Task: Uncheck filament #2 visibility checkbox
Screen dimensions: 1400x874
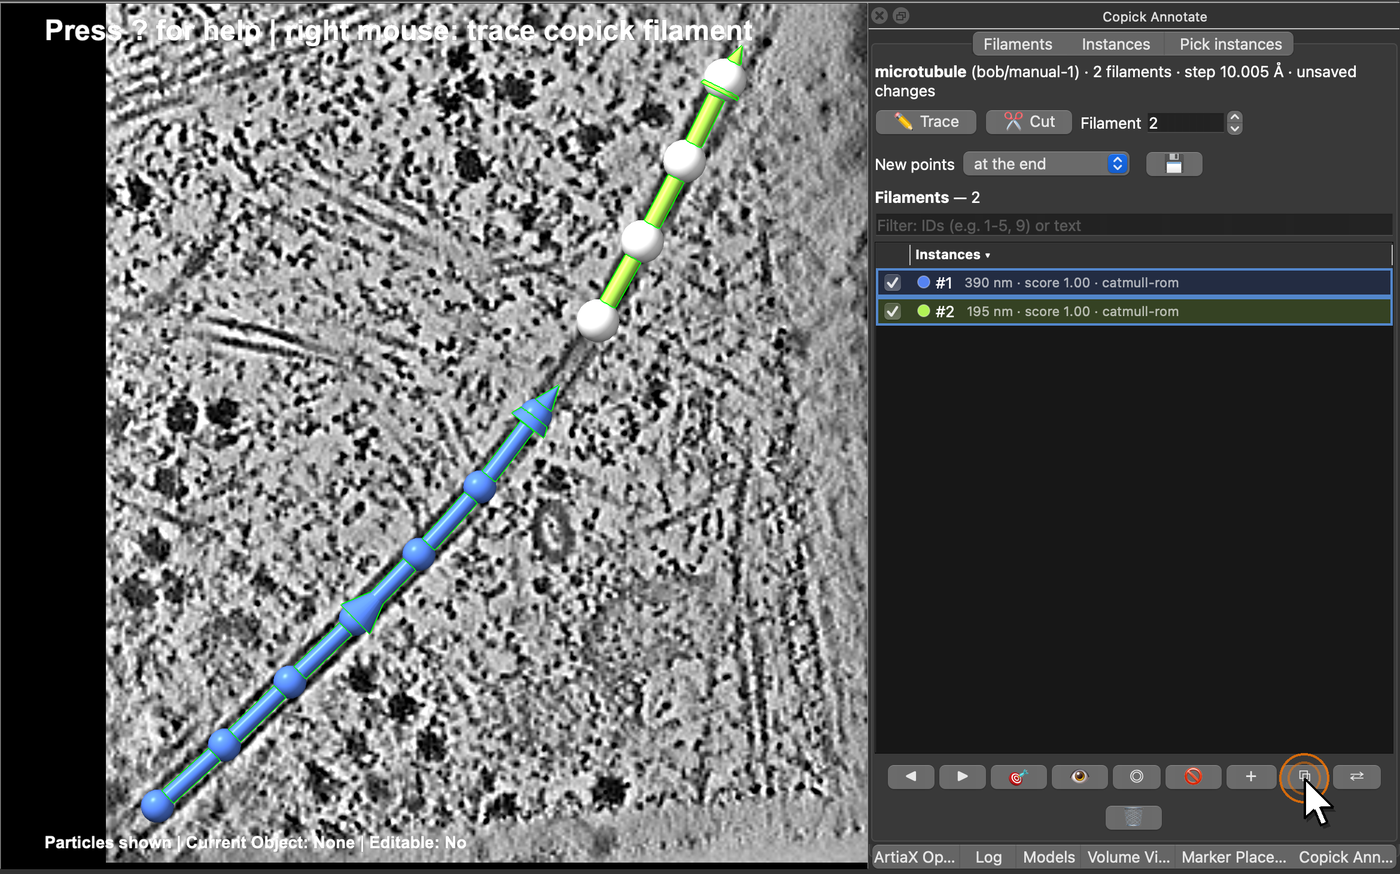Action: click(893, 312)
